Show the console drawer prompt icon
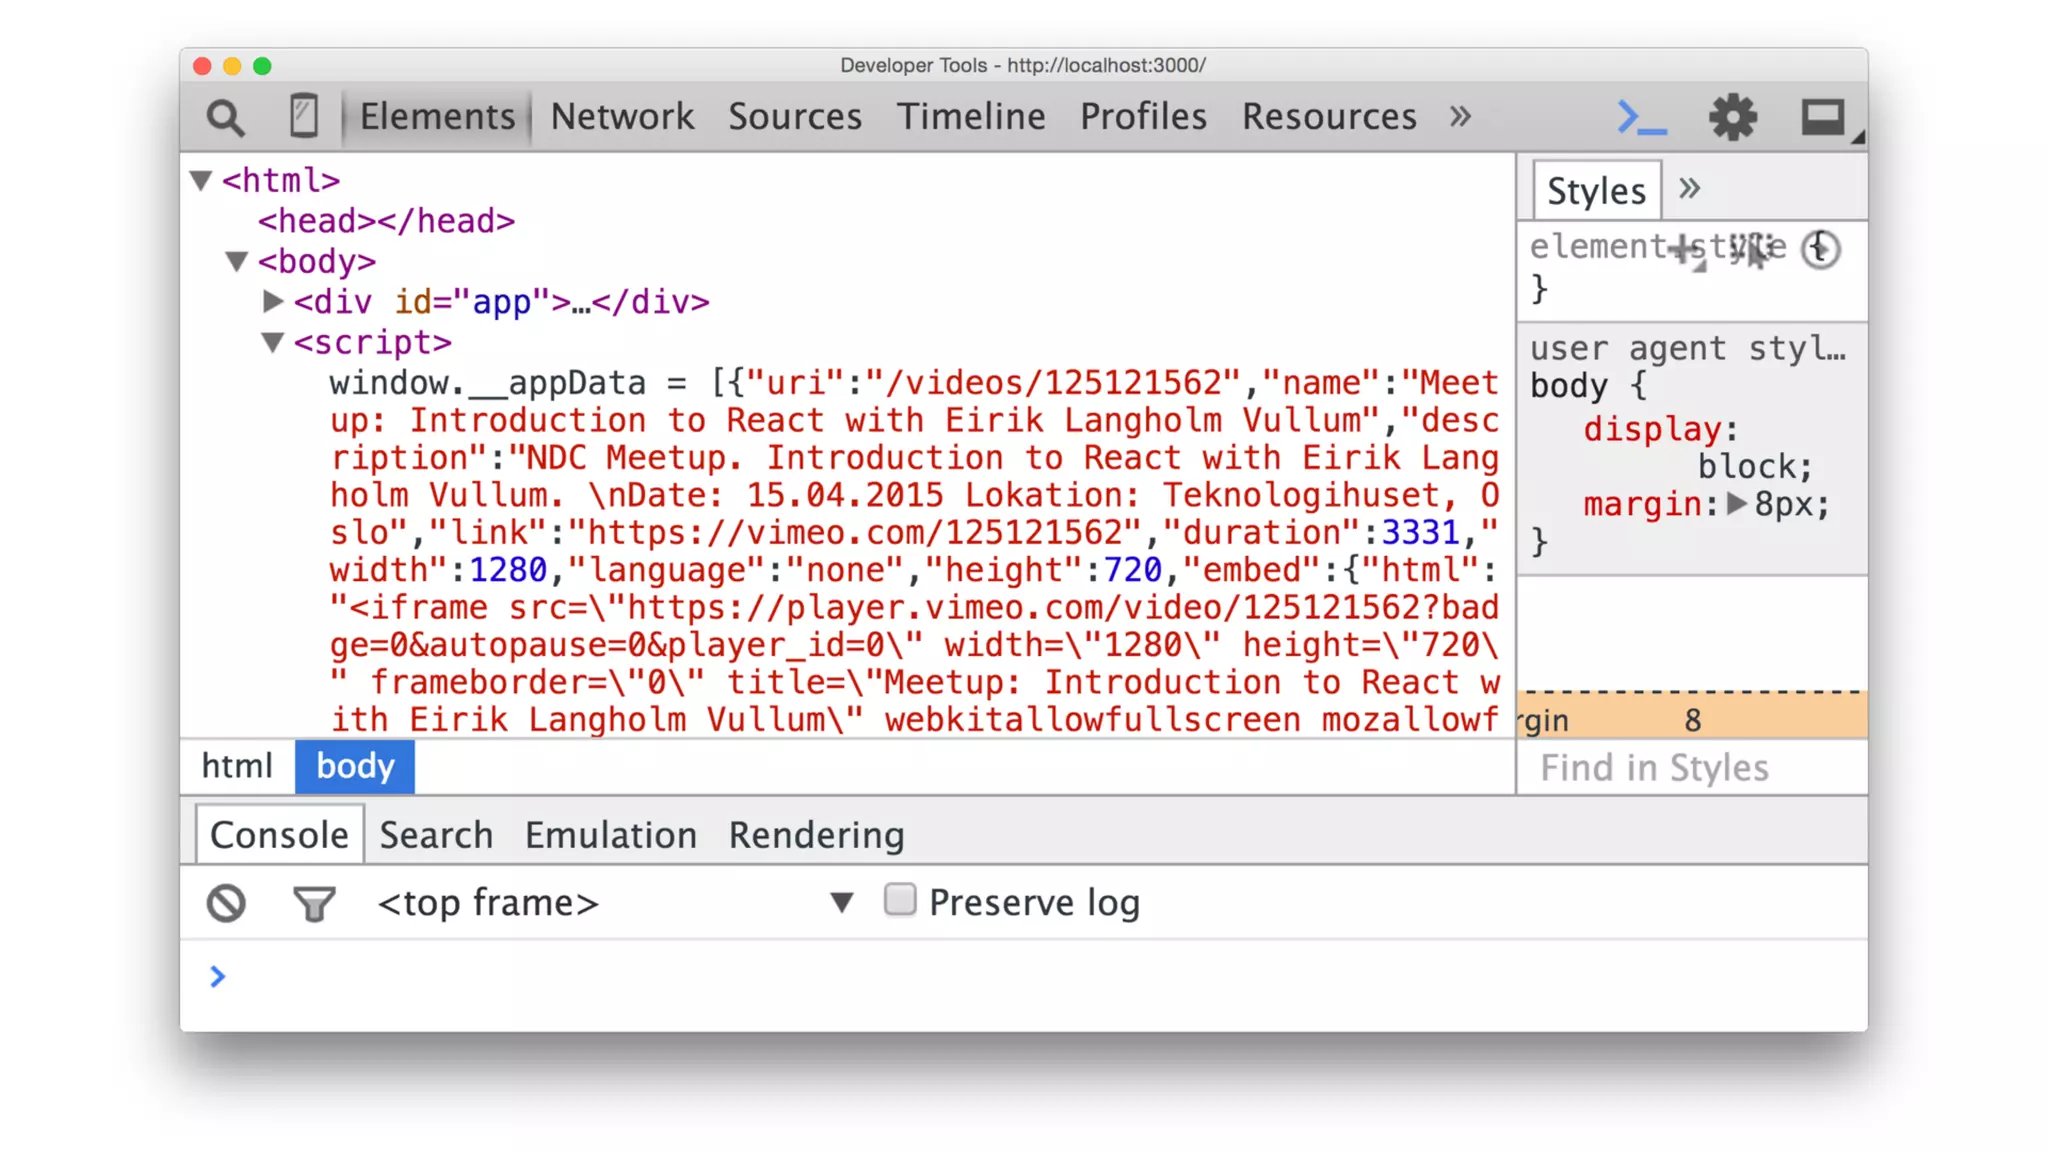Image resolution: width=2048 pixels, height=1152 pixels. 1641,118
